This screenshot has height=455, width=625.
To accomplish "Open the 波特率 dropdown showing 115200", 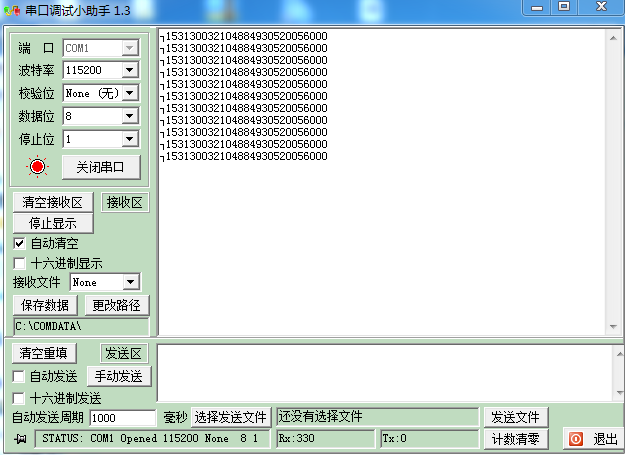I will [x=129, y=71].
